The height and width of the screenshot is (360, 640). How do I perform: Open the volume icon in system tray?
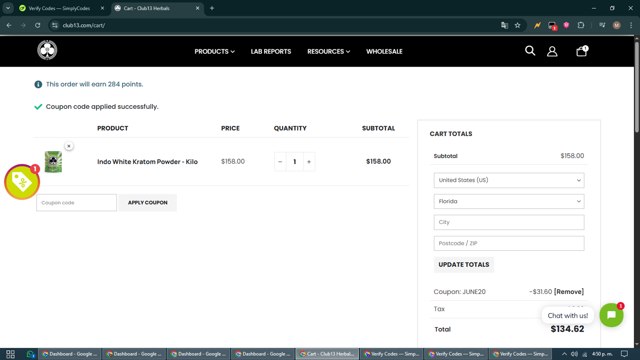[x=574, y=354]
